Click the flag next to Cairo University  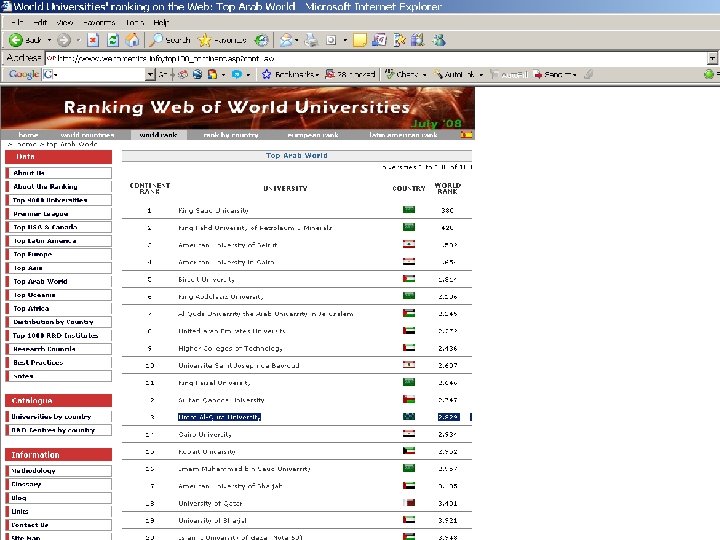(409, 433)
